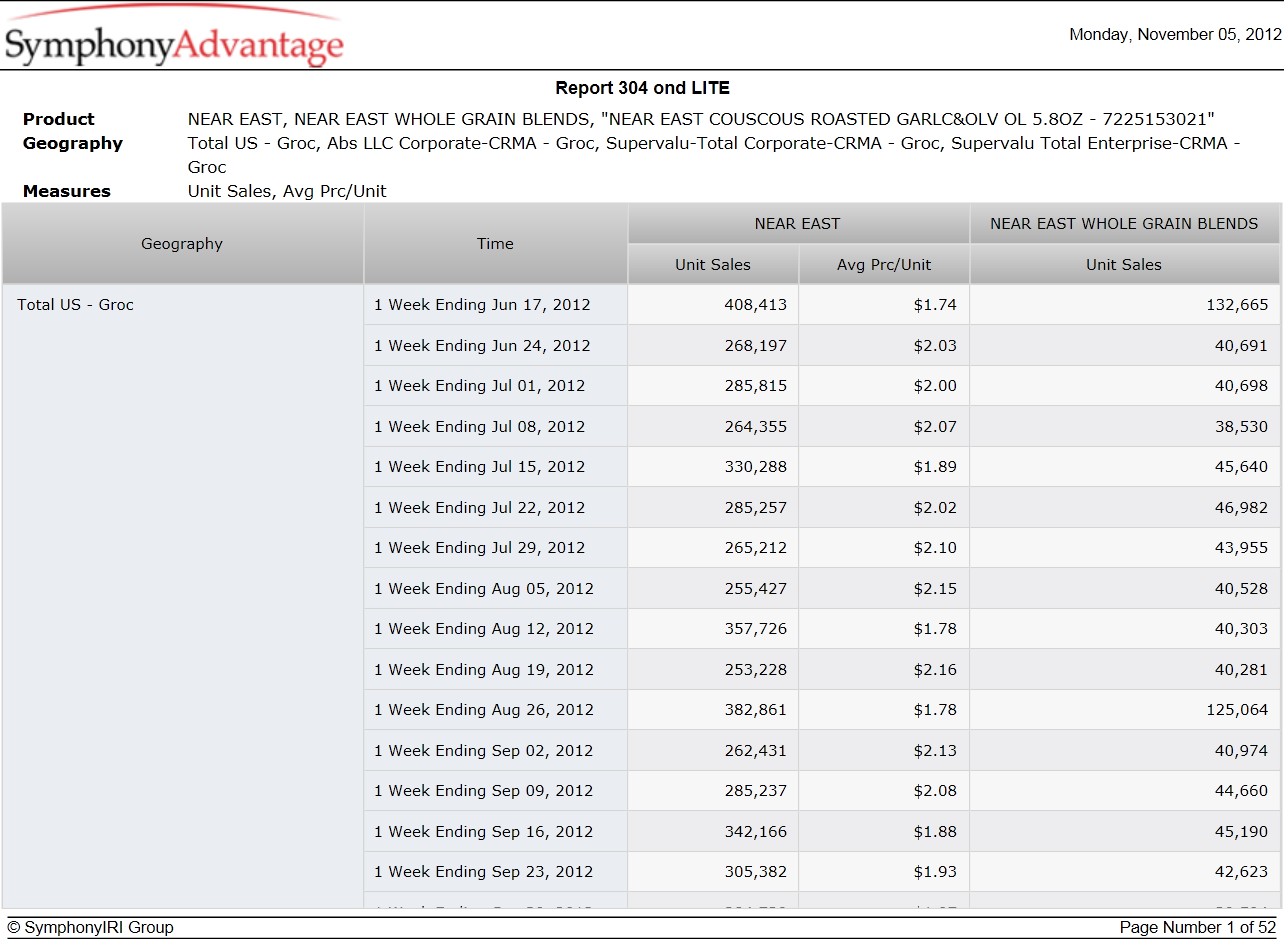
Task: Click the average price $2.03
Action: tap(935, 346)
